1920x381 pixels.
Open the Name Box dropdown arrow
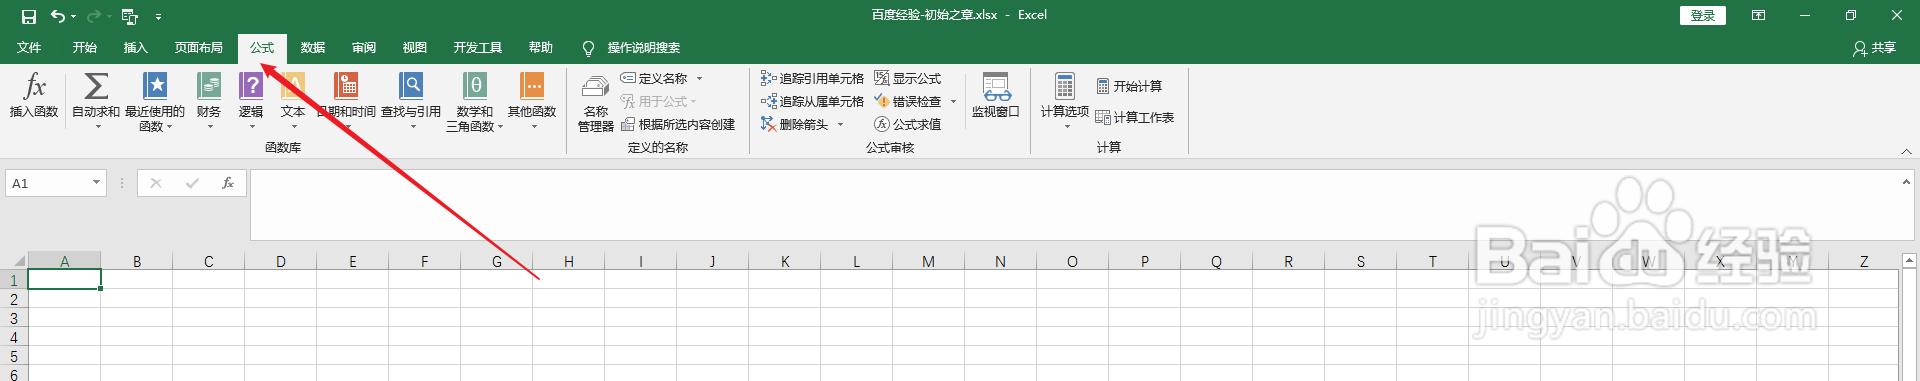coord(97,183)
